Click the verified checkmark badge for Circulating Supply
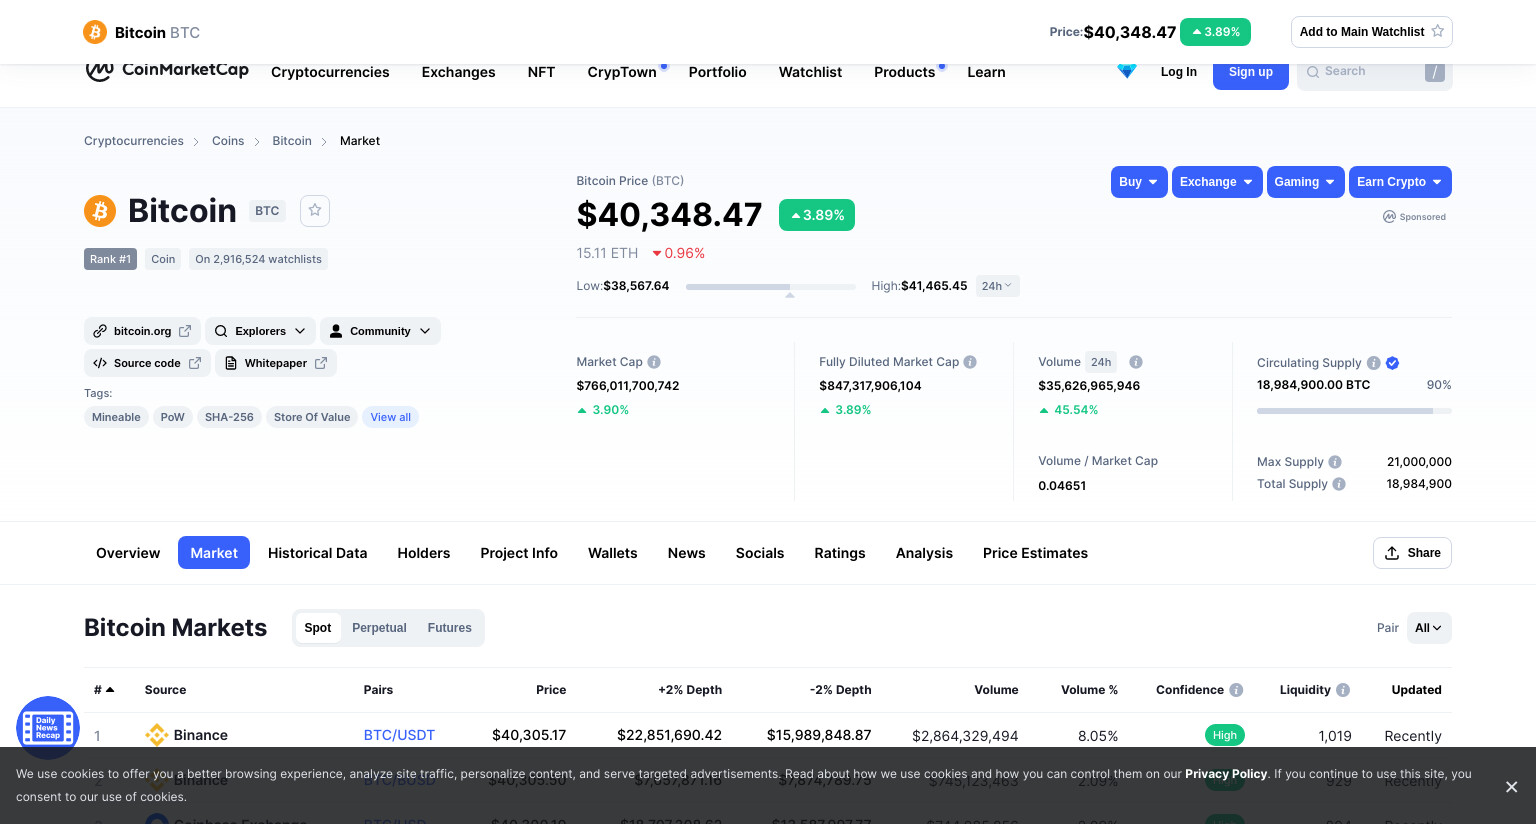1536x824 pixels. (x=1393, y=363)
